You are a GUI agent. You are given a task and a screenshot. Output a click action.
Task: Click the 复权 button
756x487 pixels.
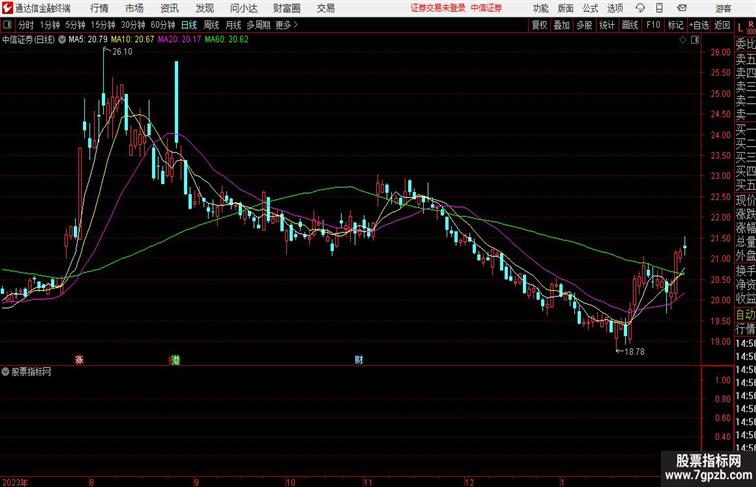[540, 25]
